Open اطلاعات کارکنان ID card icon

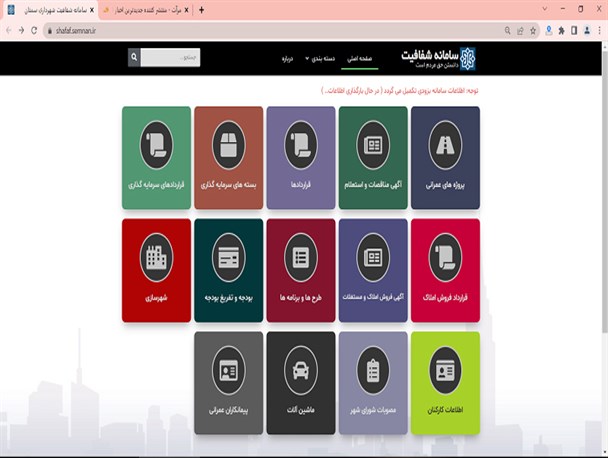click(445, 370)
